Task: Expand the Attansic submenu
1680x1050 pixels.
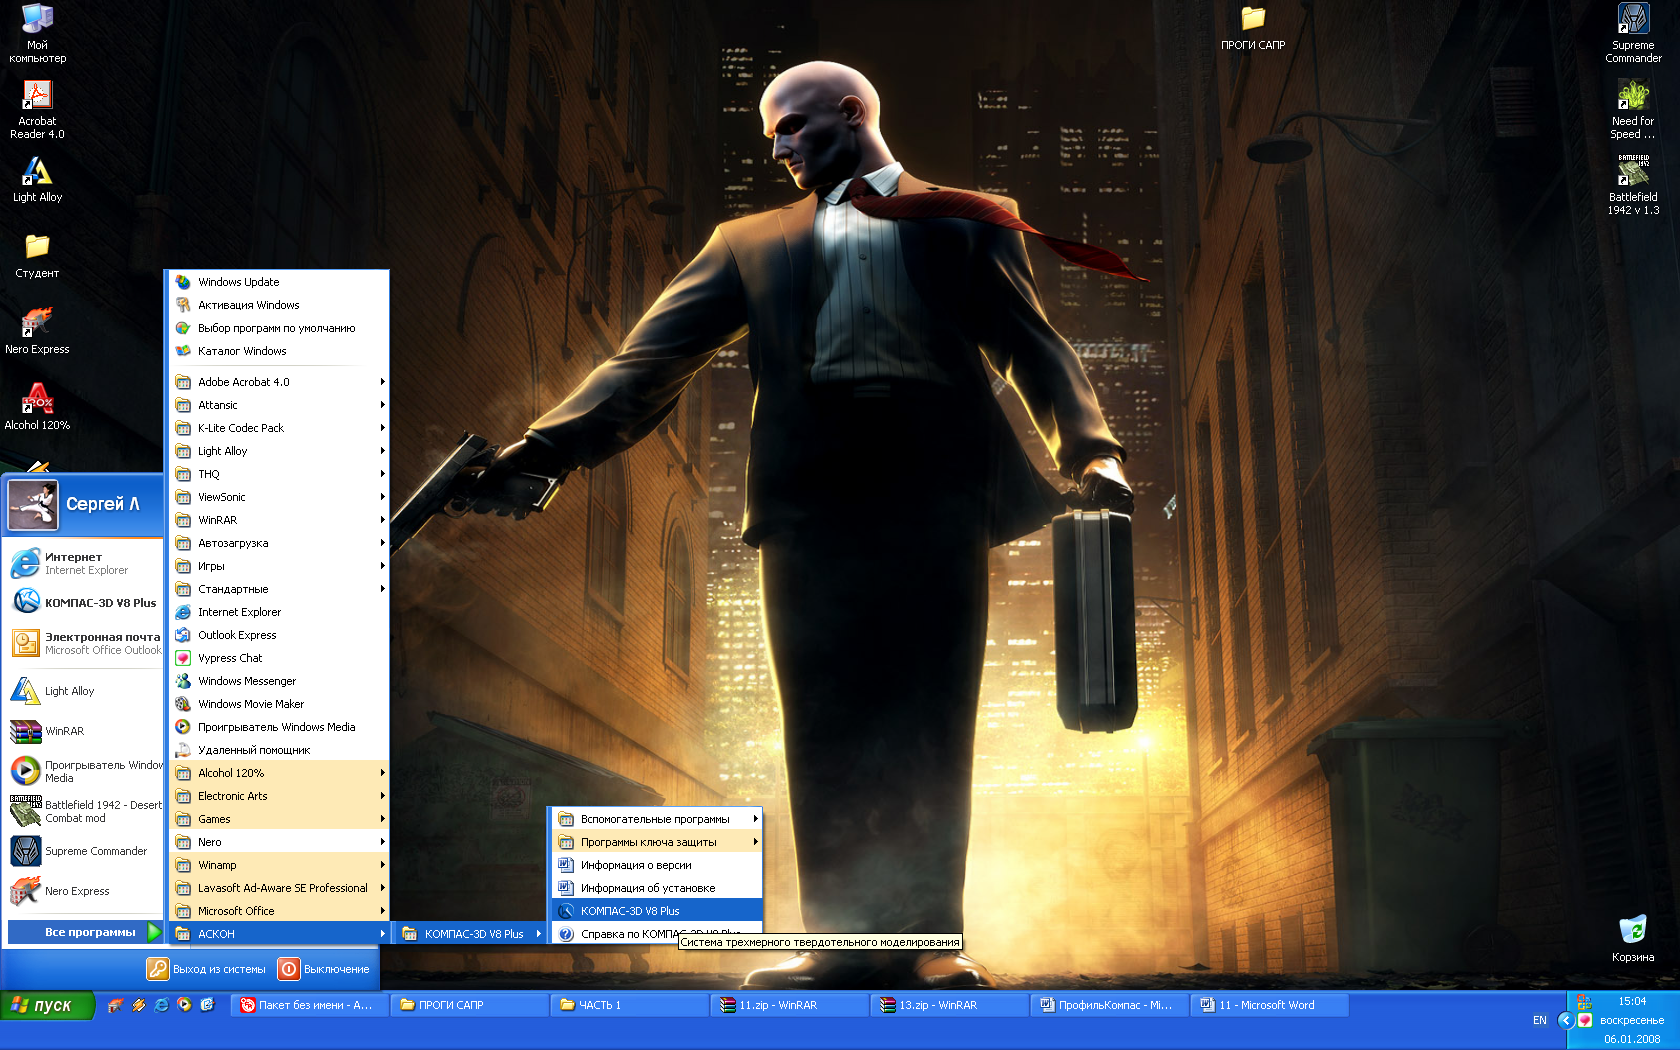Action: (x=279, y=405)
